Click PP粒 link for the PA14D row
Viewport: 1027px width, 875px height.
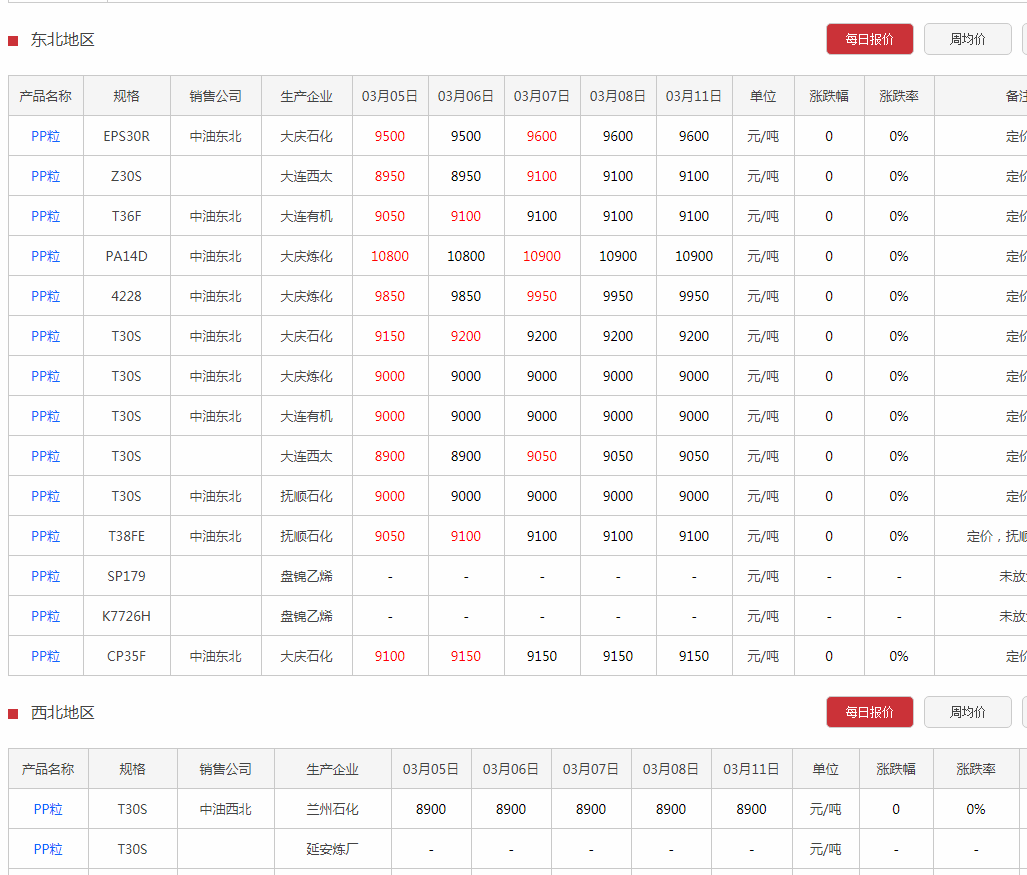tap(46, 256)
